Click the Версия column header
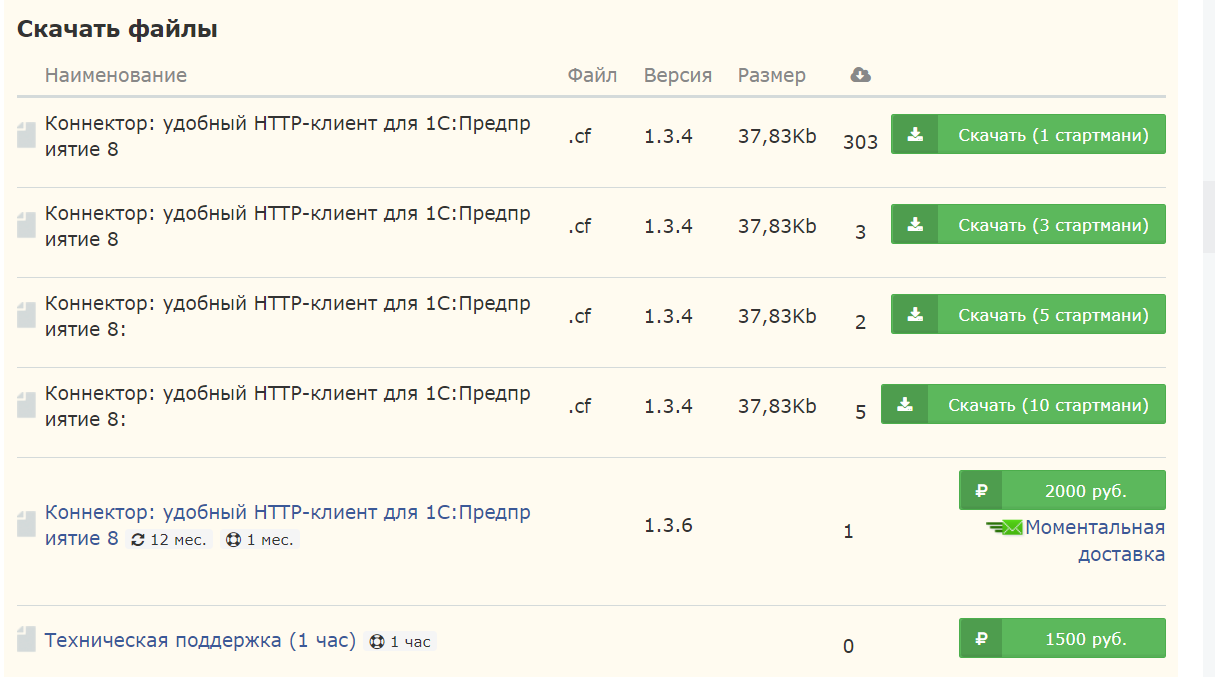 pos(678,75)
